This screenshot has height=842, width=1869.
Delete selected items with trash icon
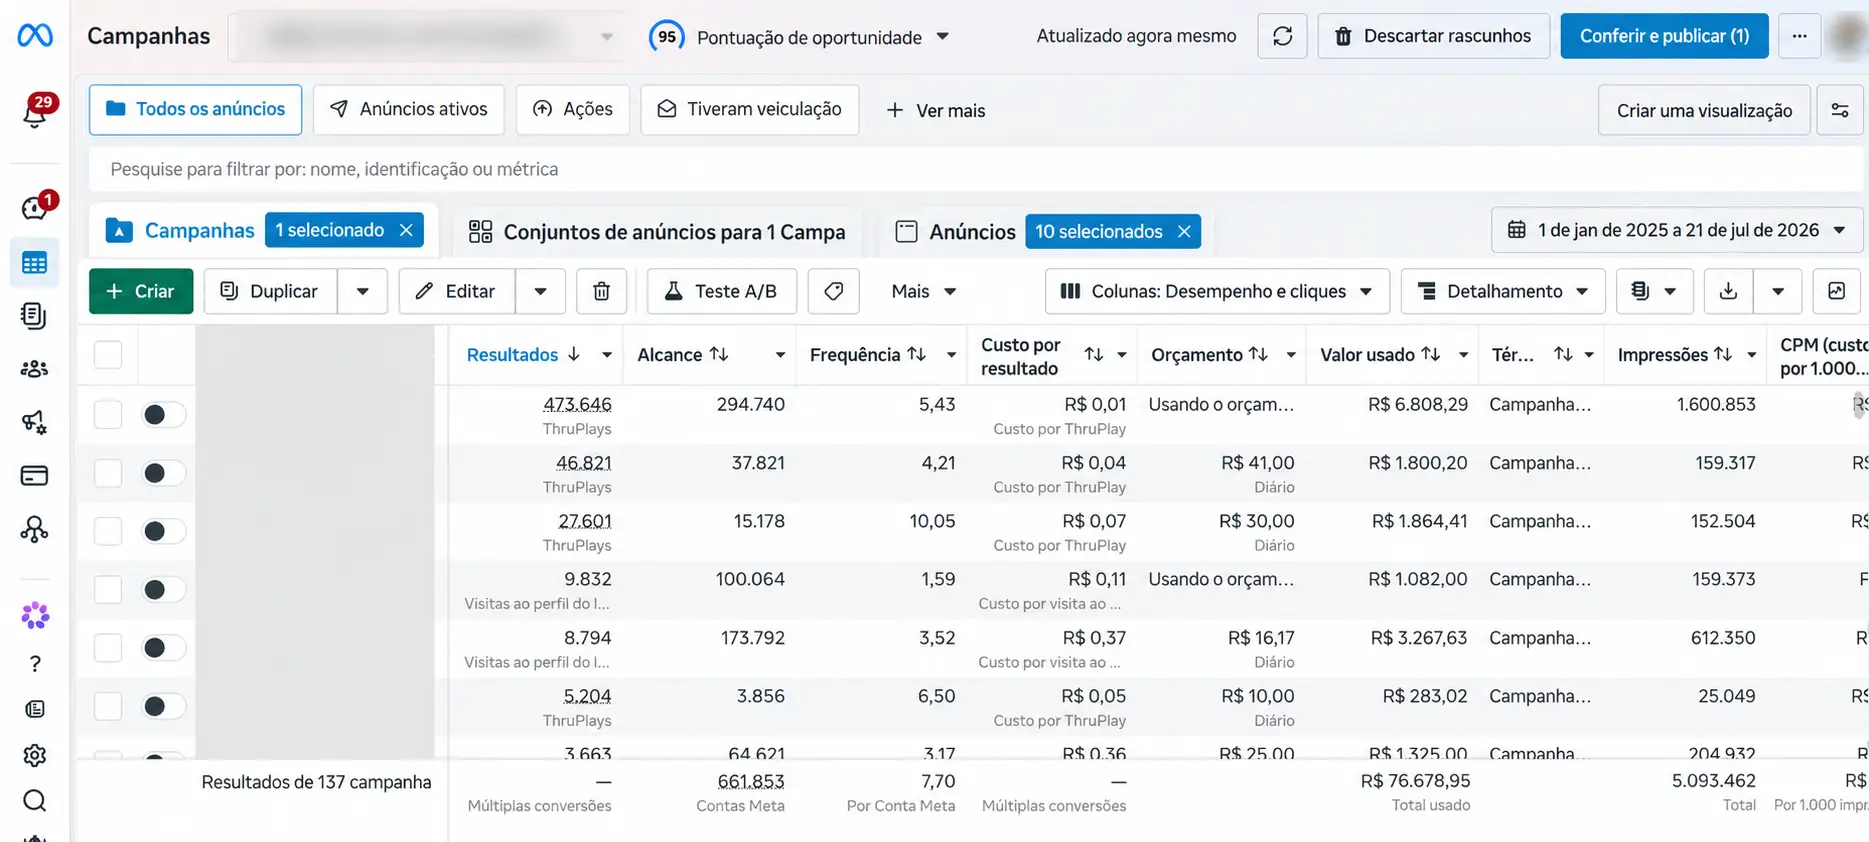click(602, 291)
